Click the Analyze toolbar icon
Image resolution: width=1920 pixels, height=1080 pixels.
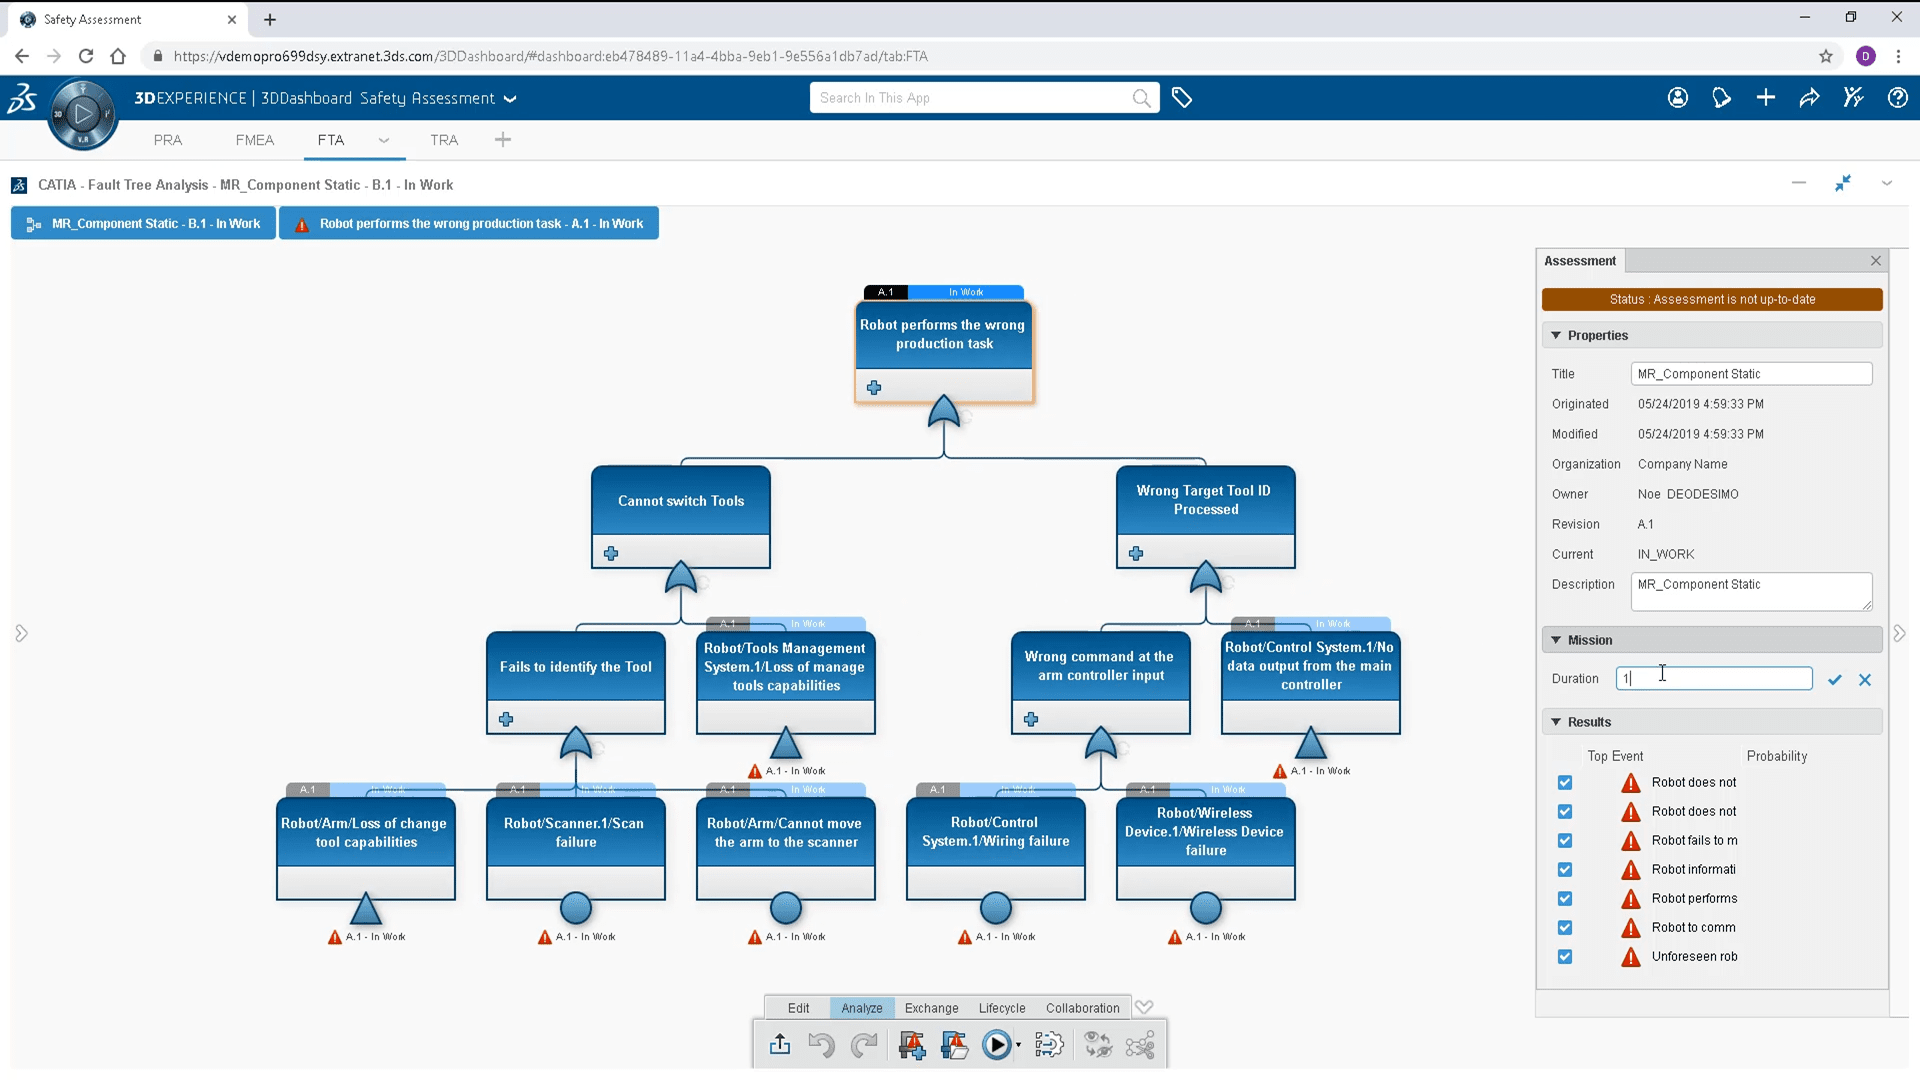click(x=862, y=1007)
